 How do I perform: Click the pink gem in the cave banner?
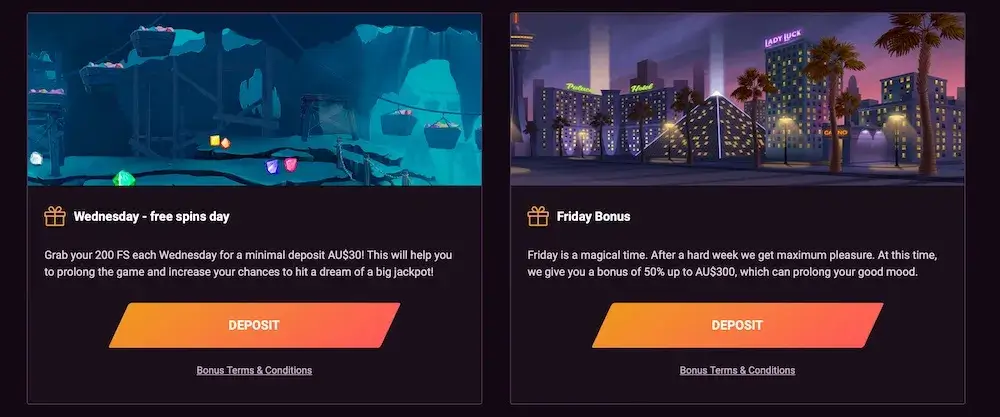(x=290, y=165)
